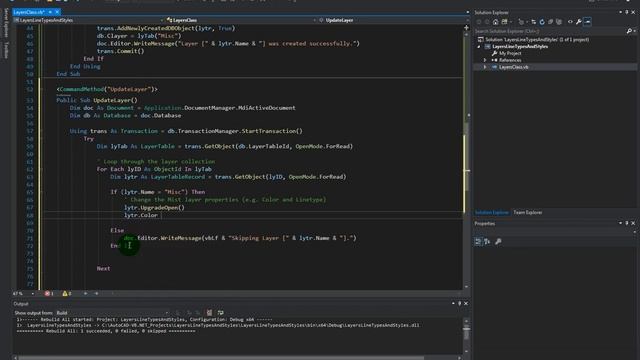Click the yellow warning count indicator
Viewport: 640px width, 360px height.
pos(67,293)
